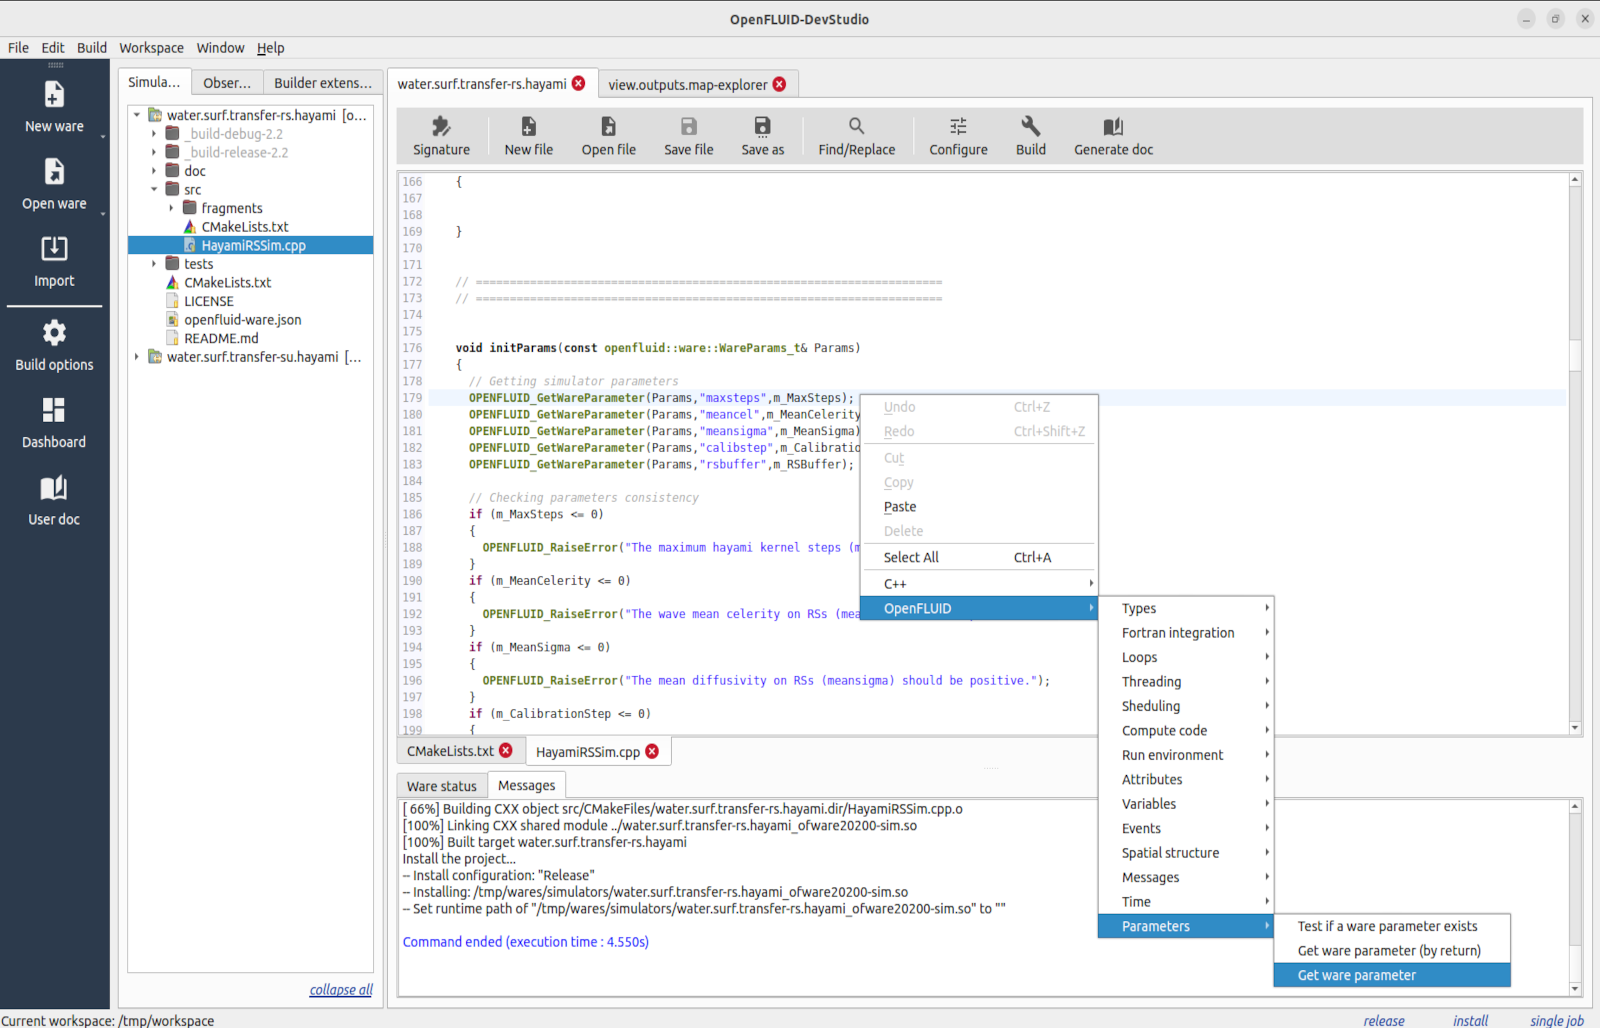Switch to the Ware status tab
The height and width of the screenshot is (1028, 1600).
[x=442, y=786]
